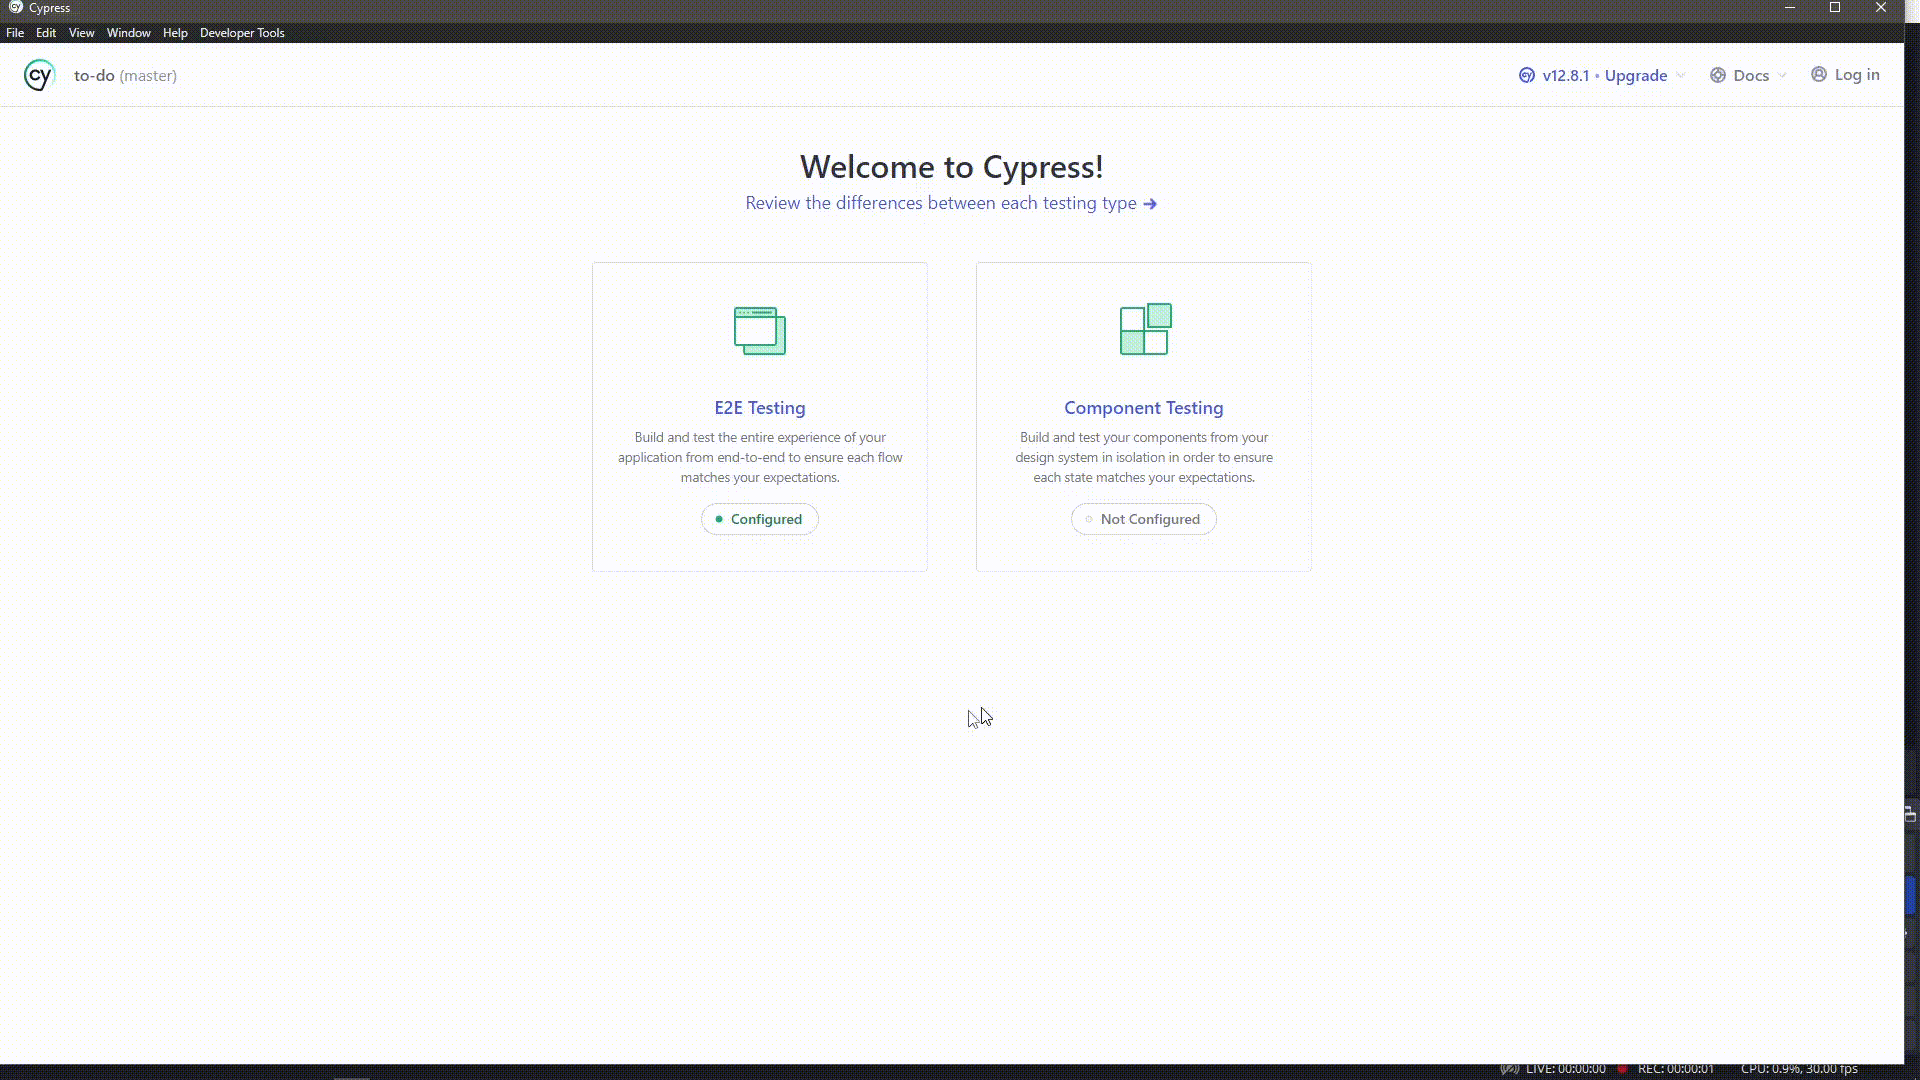Click the Welcome to Cypress! heading
This screenshot has height=1080, width=1920.
952,167
